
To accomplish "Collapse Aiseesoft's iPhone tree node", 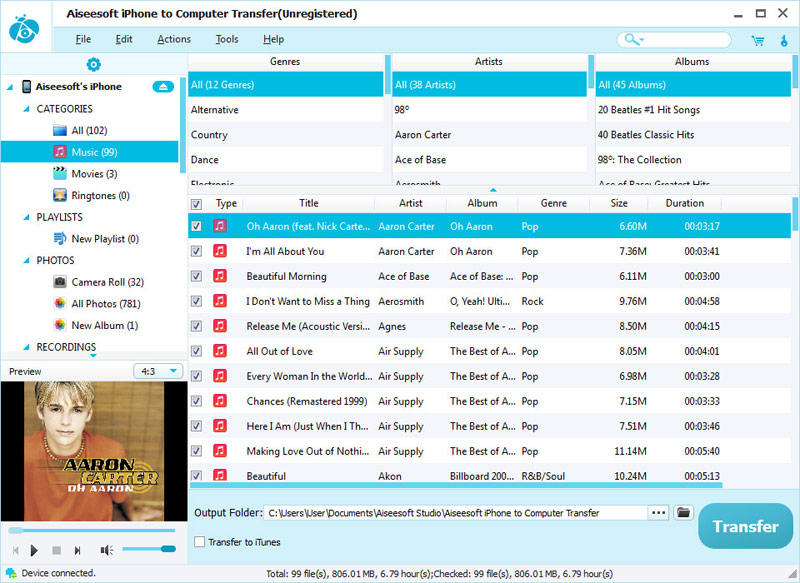I will 10,87.
